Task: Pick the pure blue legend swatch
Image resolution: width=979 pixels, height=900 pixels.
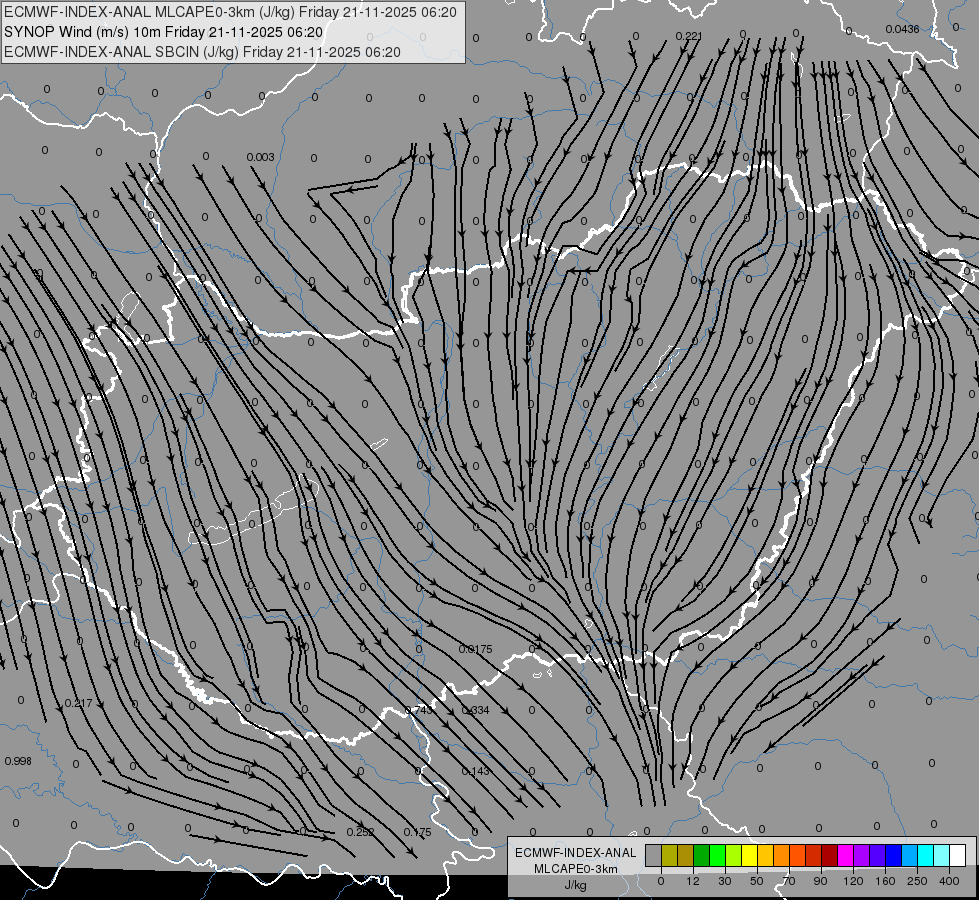Action: pos(893,855)
